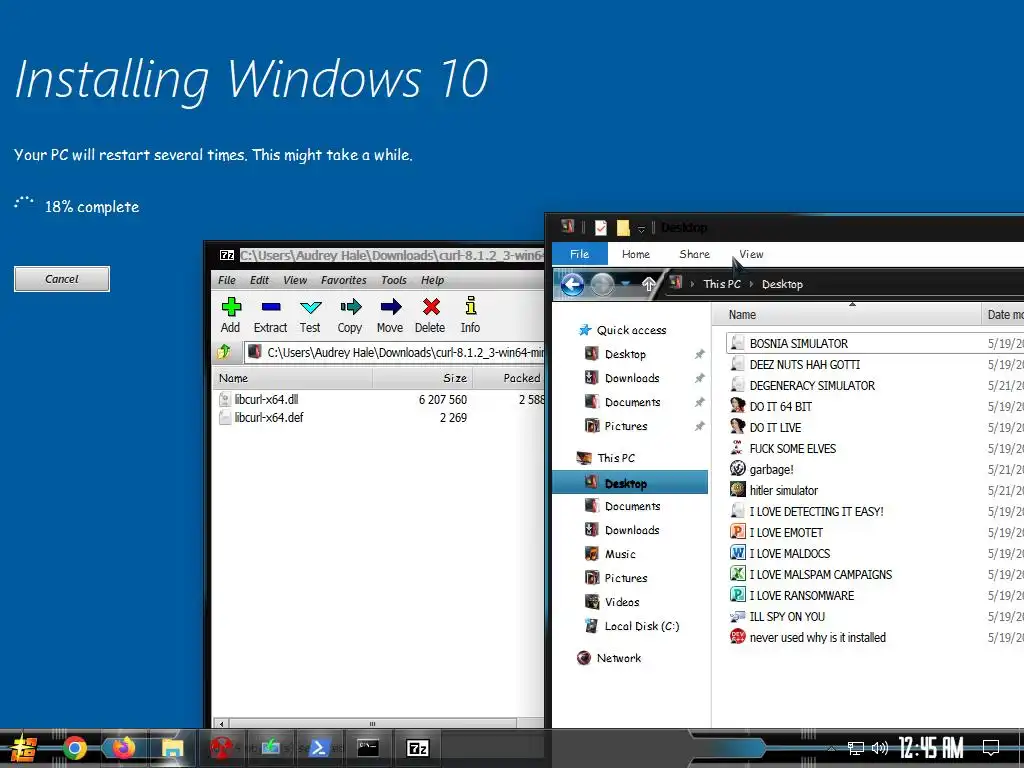
Task: Click the volume icon in system tray
Action: coord(880,748)
